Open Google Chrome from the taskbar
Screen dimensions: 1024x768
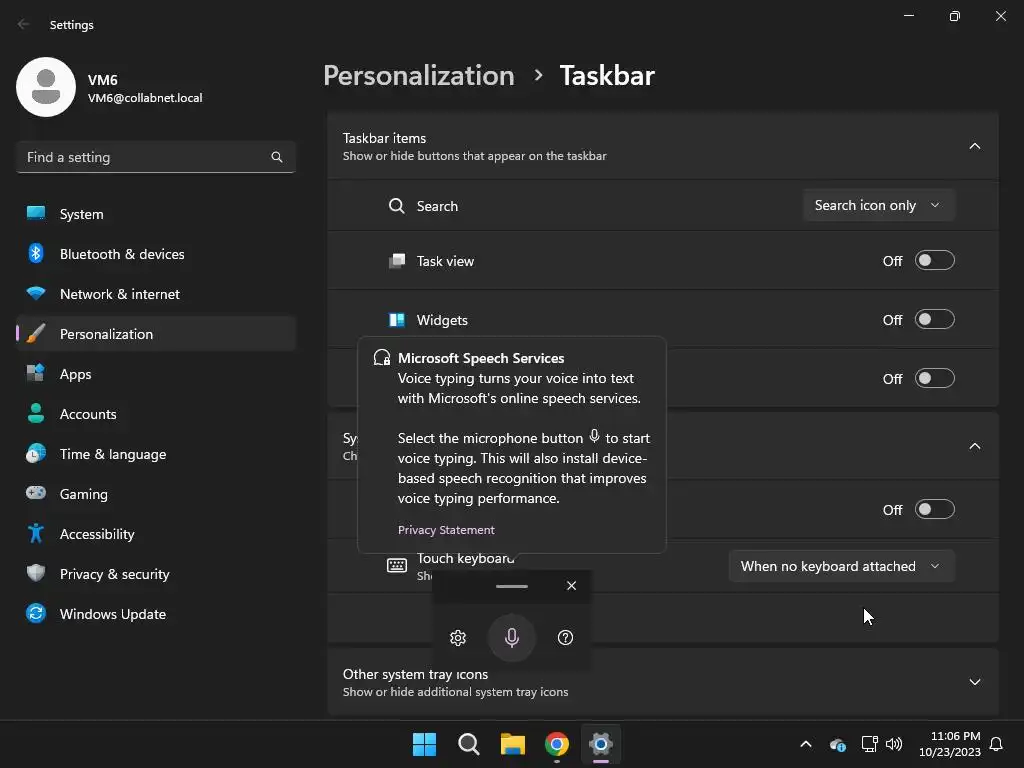click(x=556, y=744)
